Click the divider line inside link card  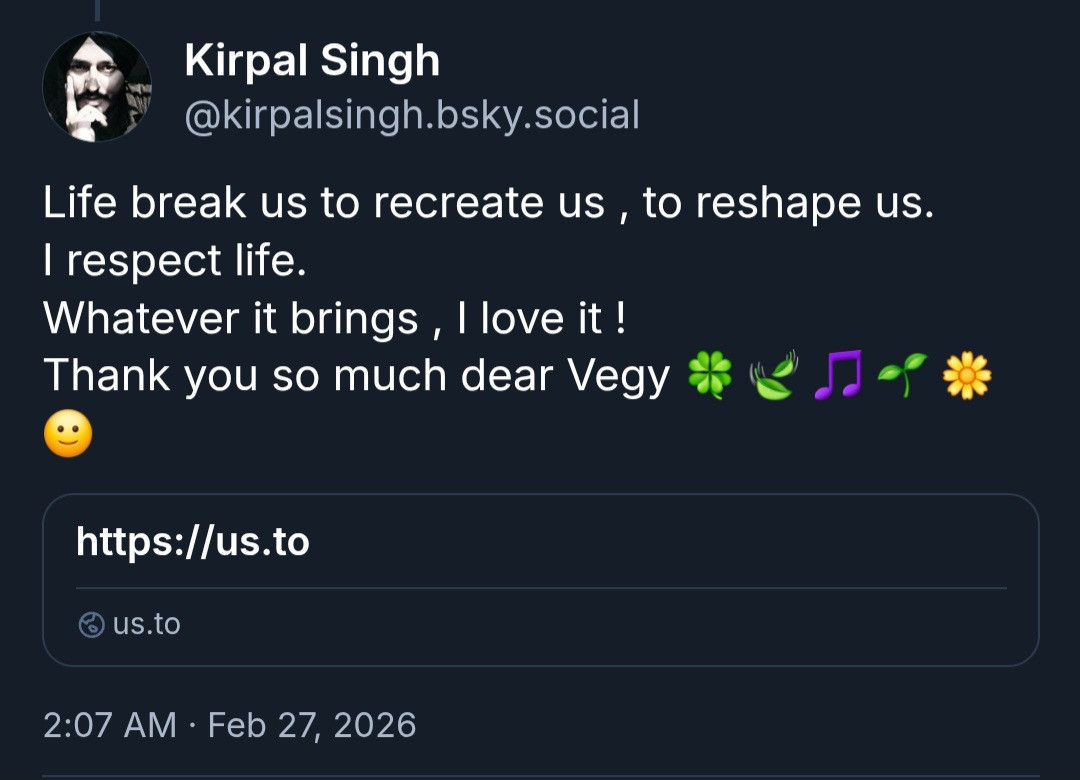540,588
